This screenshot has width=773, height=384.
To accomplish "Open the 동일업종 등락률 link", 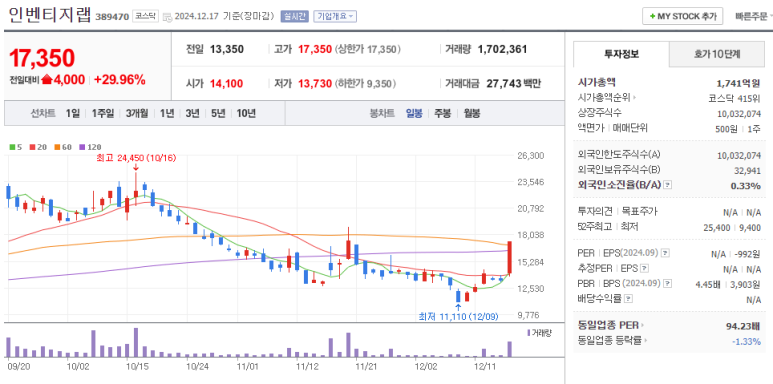I will tap(609, 341).
